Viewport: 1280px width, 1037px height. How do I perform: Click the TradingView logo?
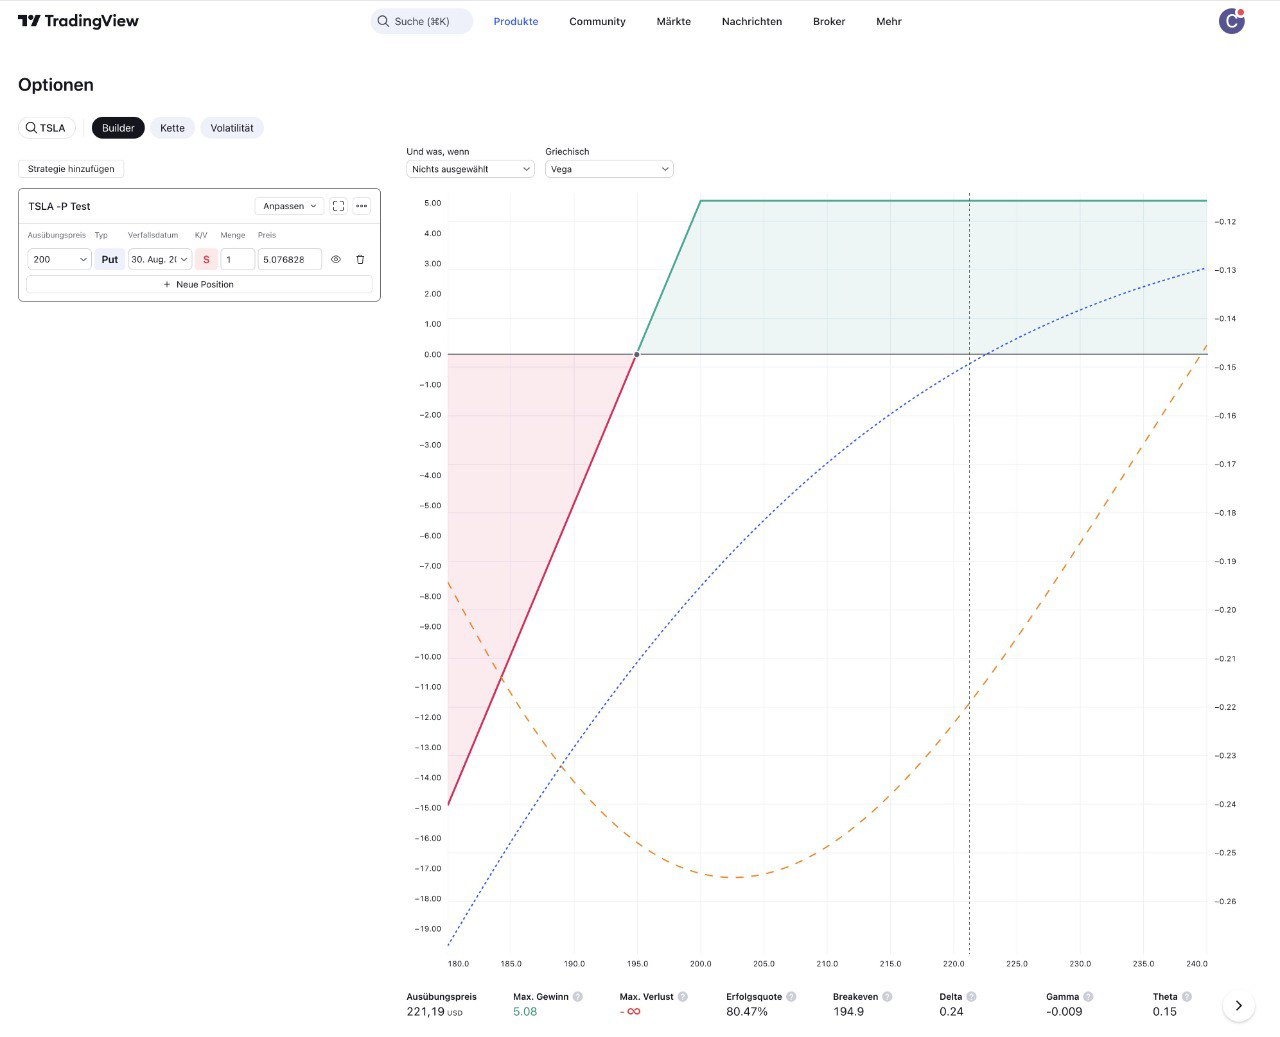[x=78, y=21]
